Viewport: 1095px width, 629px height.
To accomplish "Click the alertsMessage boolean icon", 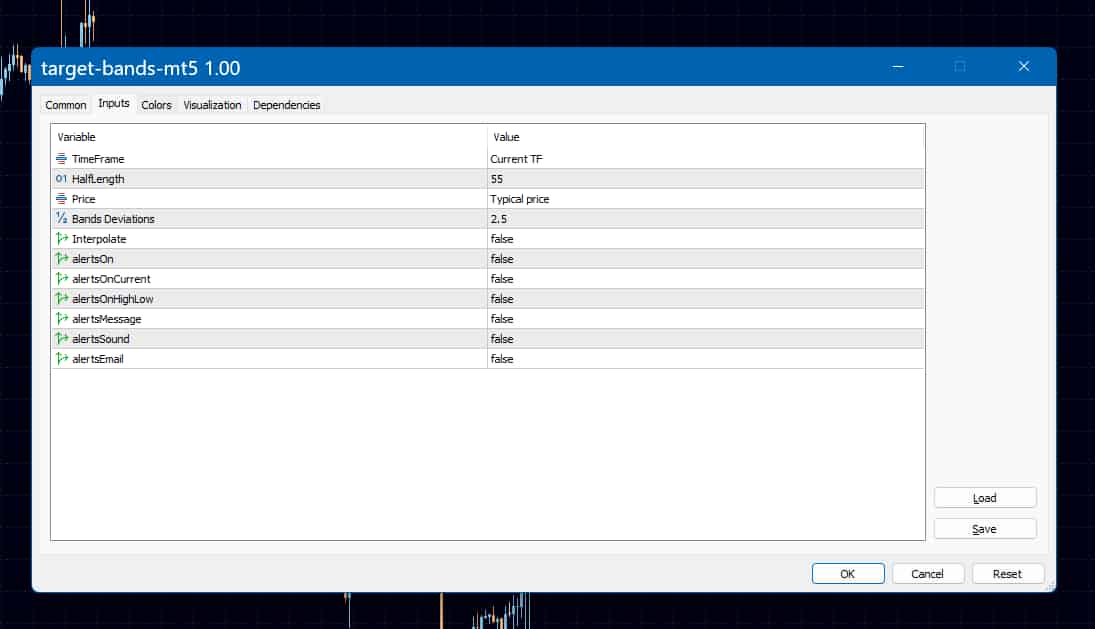I will 61,318.
